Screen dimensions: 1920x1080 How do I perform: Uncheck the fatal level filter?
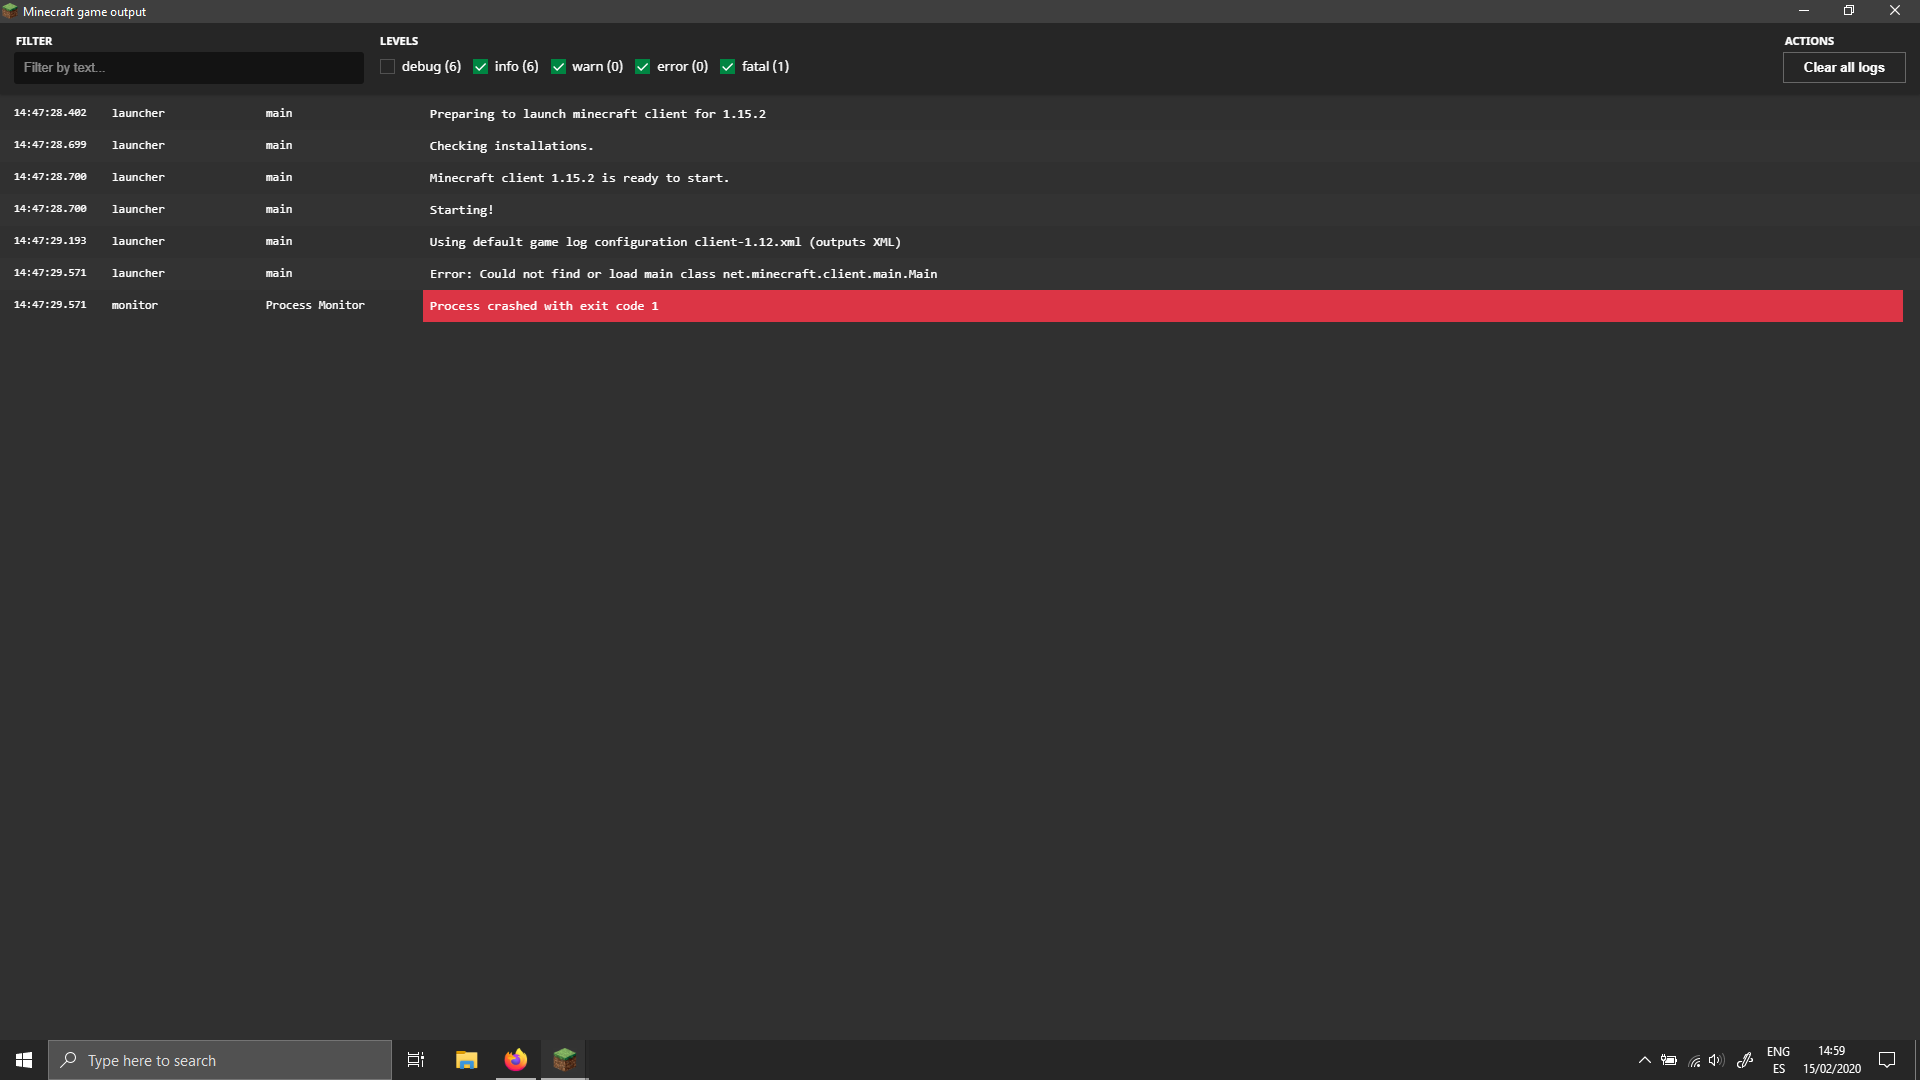[728, 67]
